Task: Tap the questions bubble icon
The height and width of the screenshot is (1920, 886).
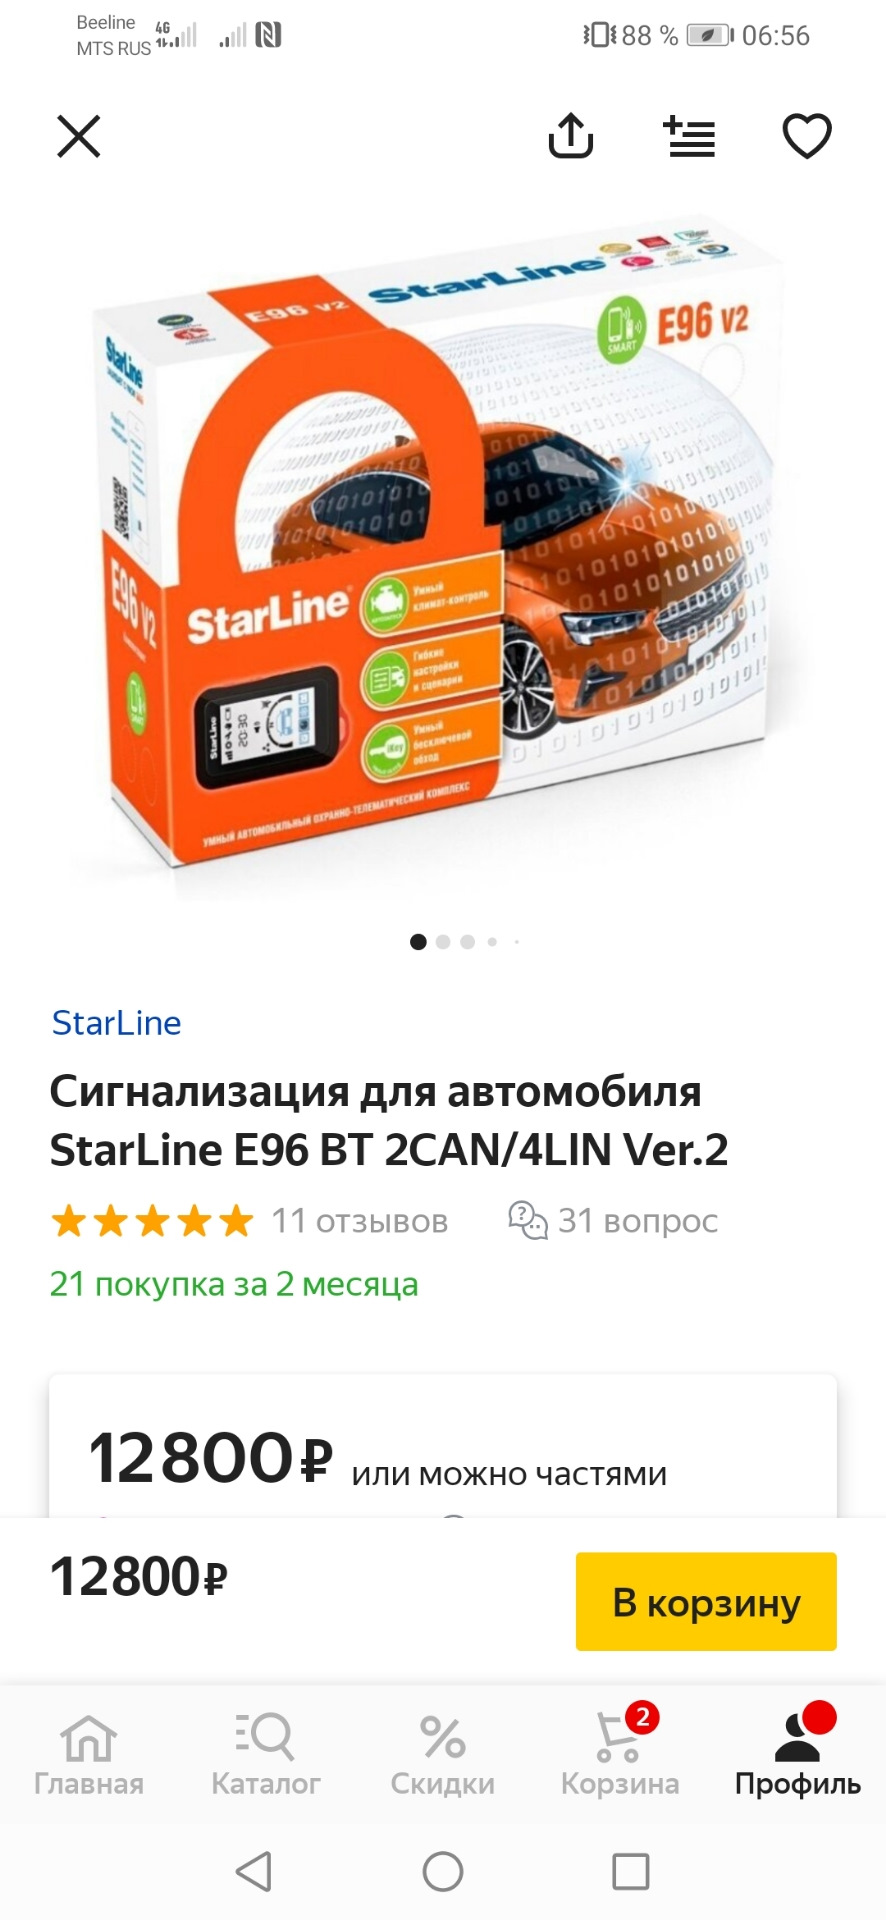Action: (528, 1221)
